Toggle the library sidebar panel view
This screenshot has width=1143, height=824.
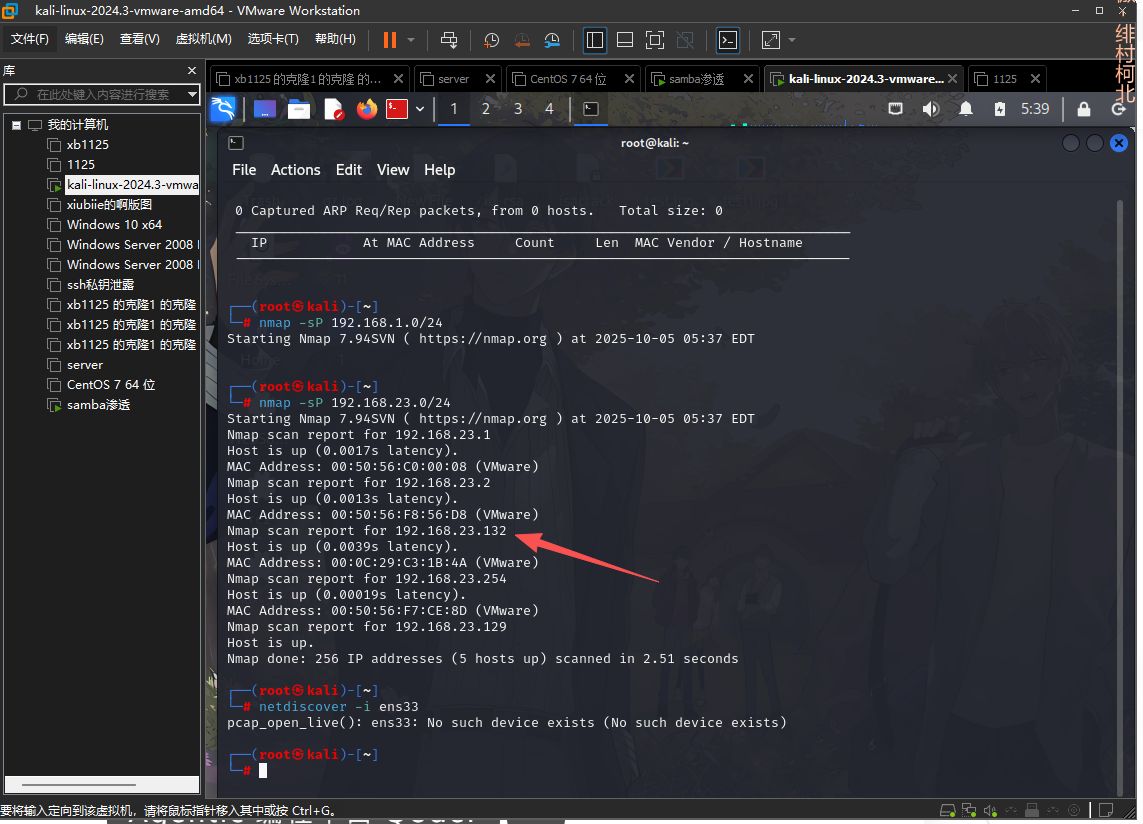595,40
